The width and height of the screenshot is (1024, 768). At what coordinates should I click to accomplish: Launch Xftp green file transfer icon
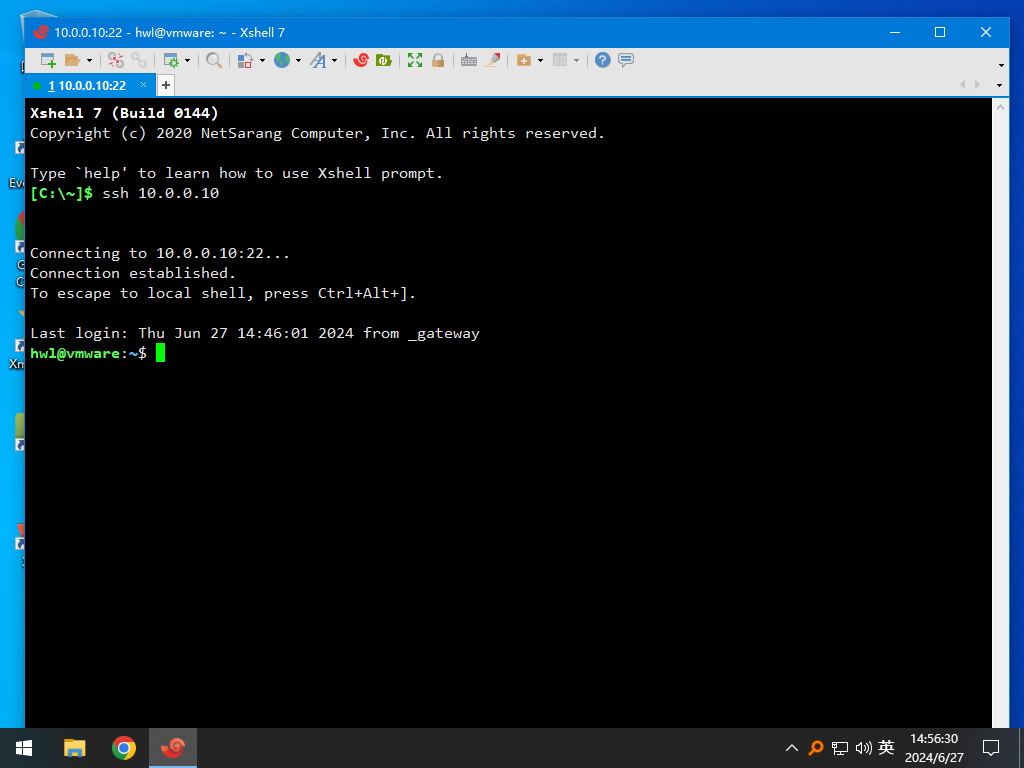384,60
